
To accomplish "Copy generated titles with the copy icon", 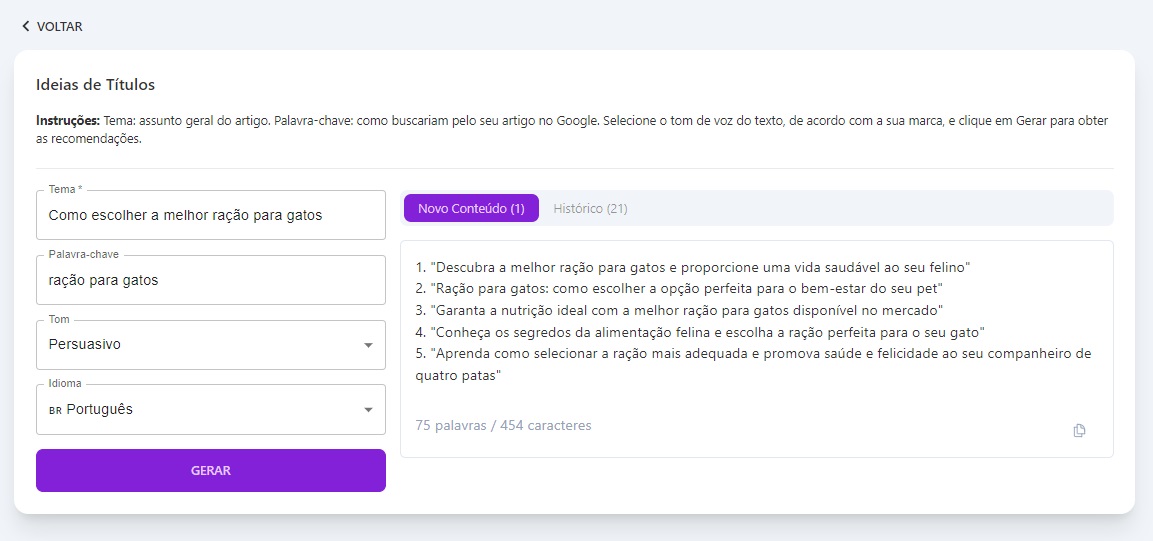I will [x=1079, y=431].
